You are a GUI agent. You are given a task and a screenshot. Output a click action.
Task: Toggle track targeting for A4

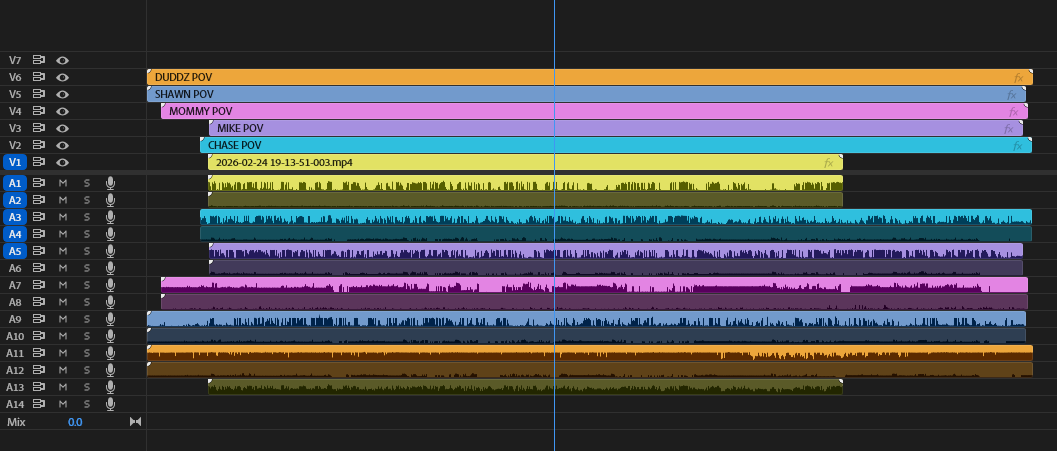[15, 234]
